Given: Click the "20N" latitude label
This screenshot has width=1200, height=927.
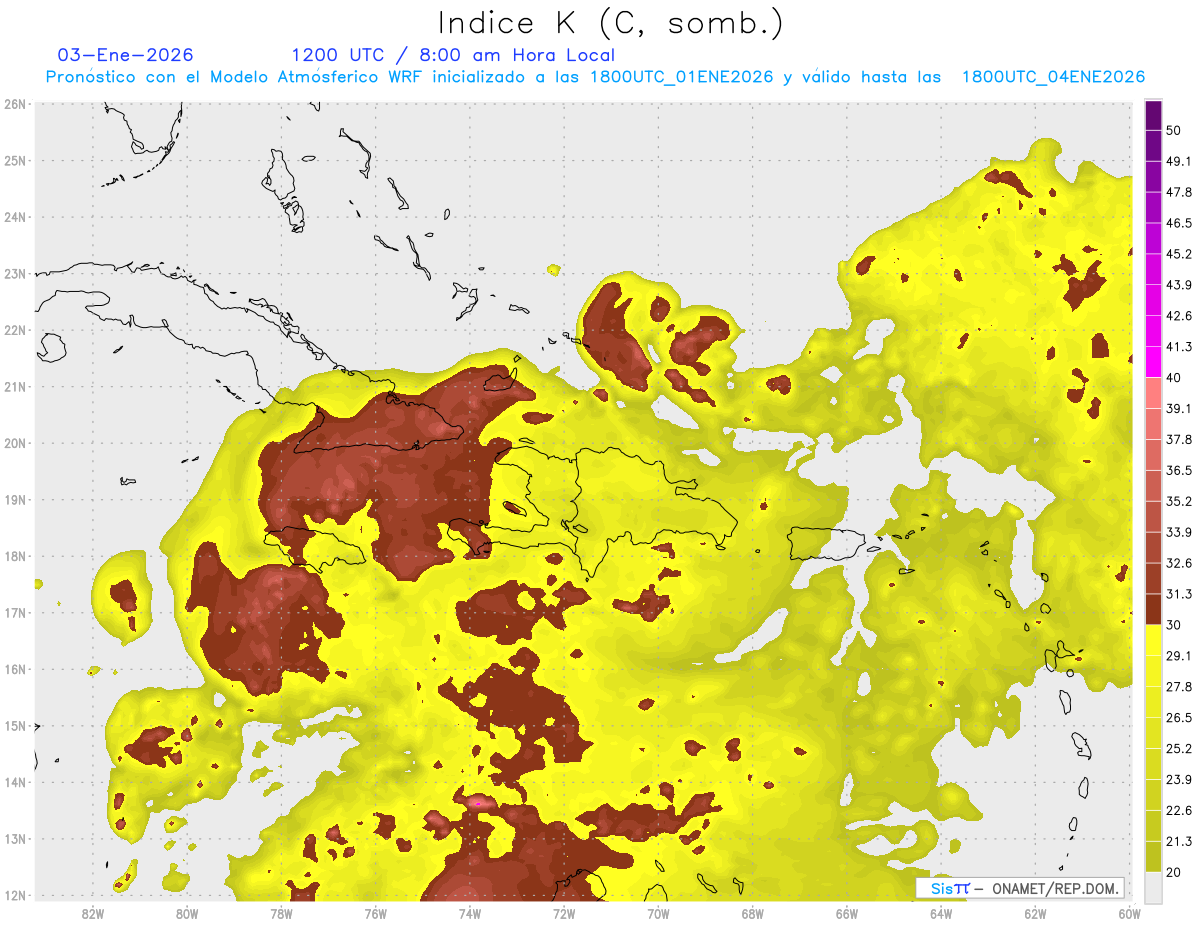Looking at the screenshot, I should (15, 443).
